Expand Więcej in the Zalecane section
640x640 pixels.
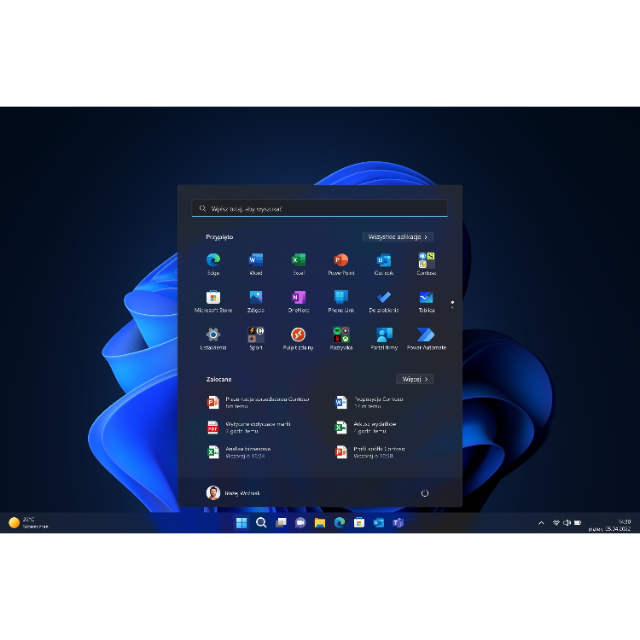point(414,379)
